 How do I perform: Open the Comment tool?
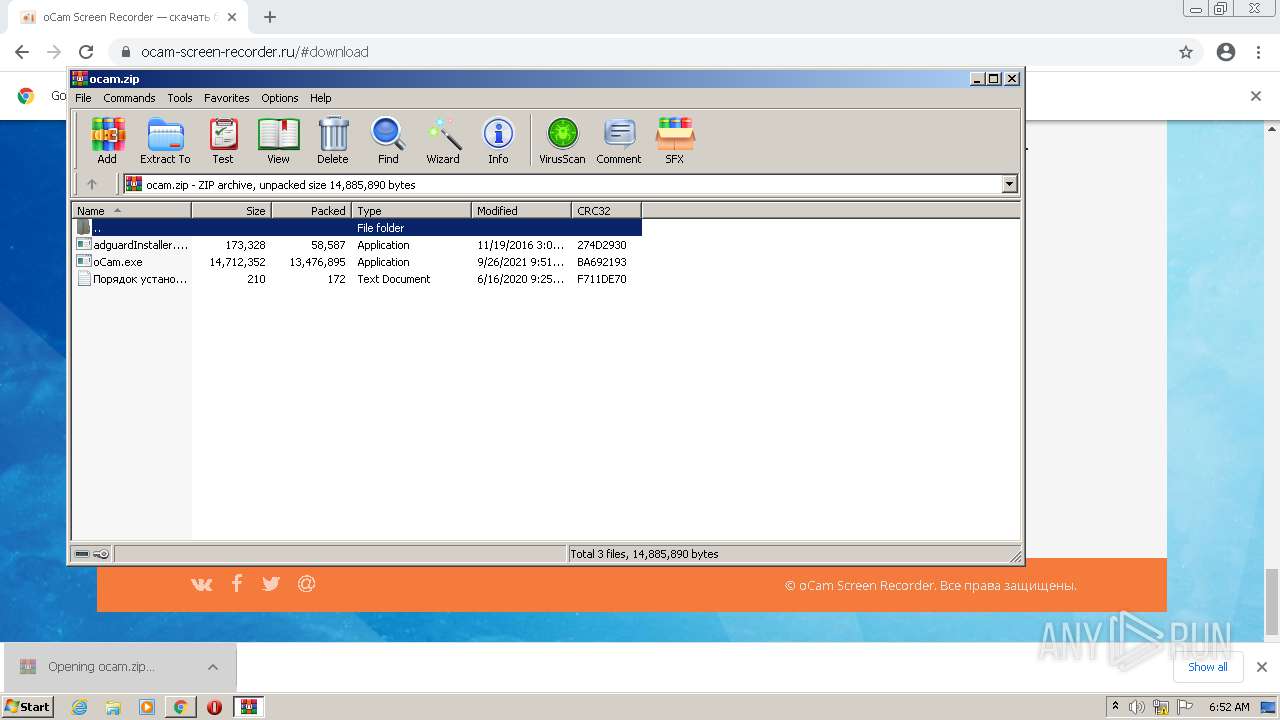tap(619, 141)
